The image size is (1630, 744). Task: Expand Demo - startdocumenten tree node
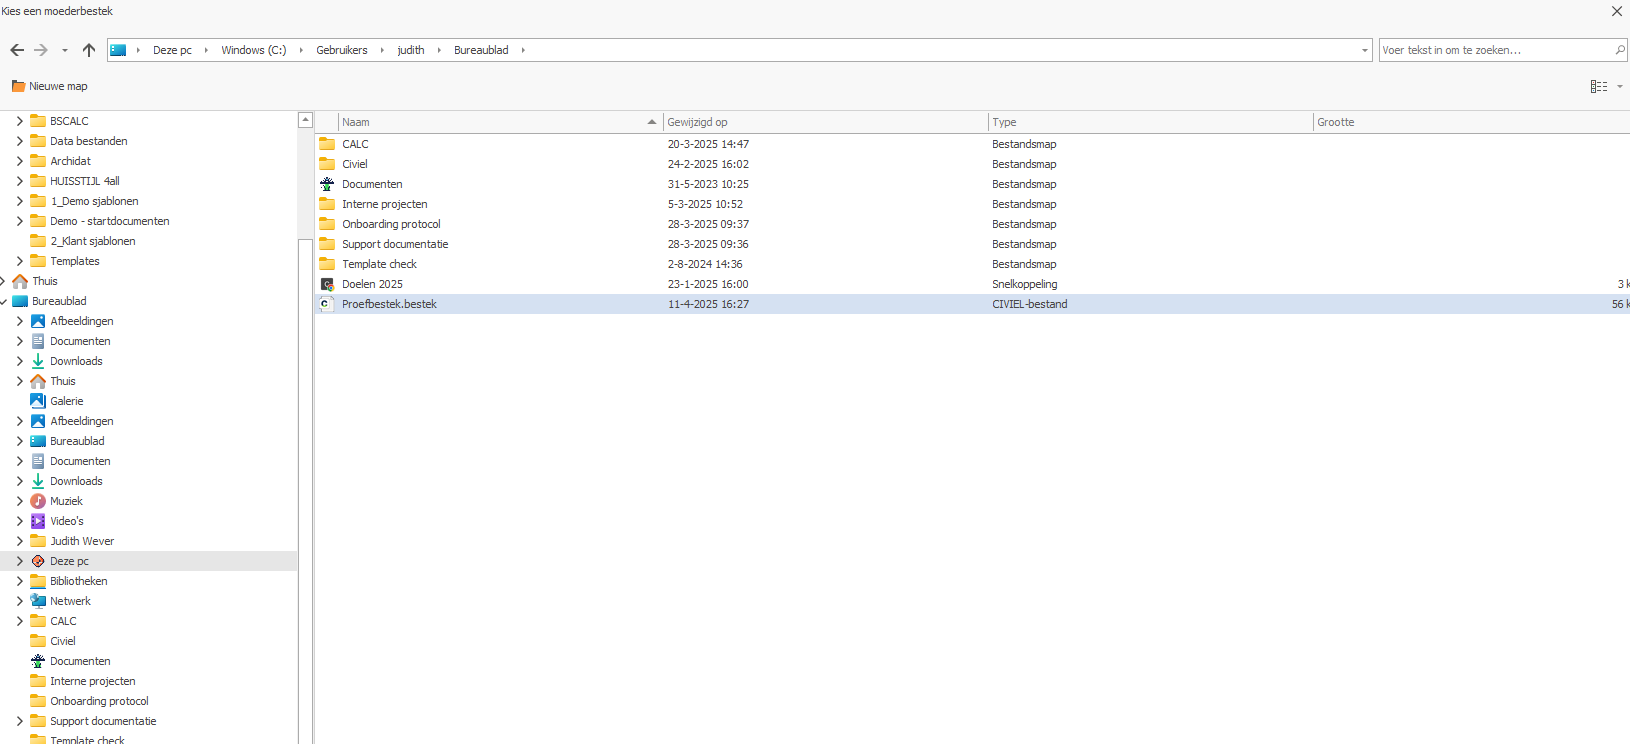point(19,221)
